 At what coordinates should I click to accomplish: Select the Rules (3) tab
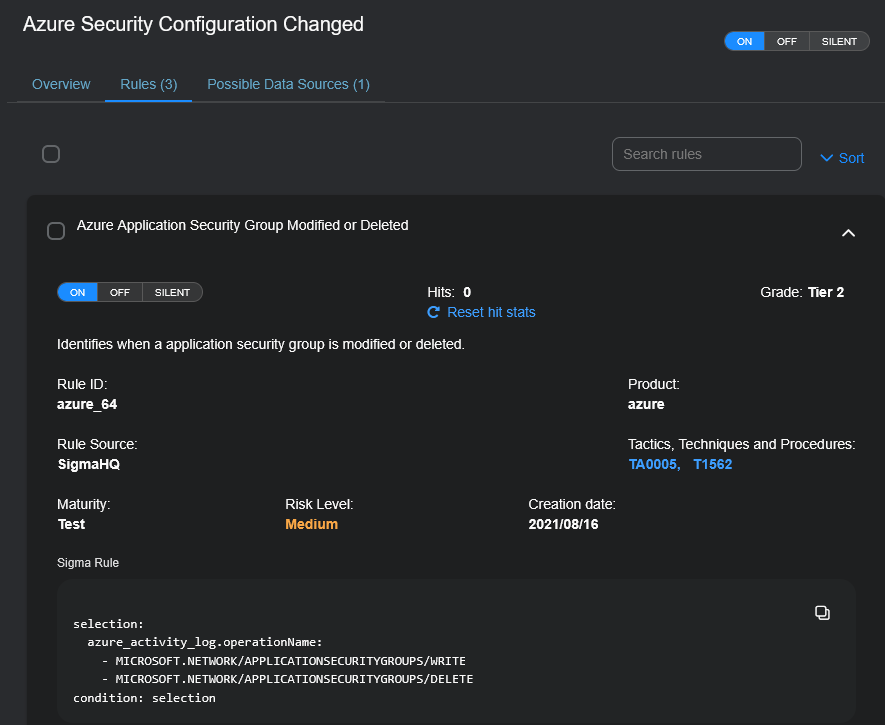(148, 84)
